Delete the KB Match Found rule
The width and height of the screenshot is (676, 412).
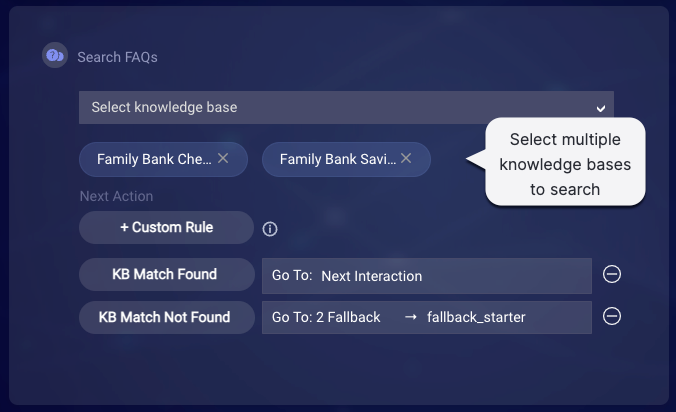612,274
